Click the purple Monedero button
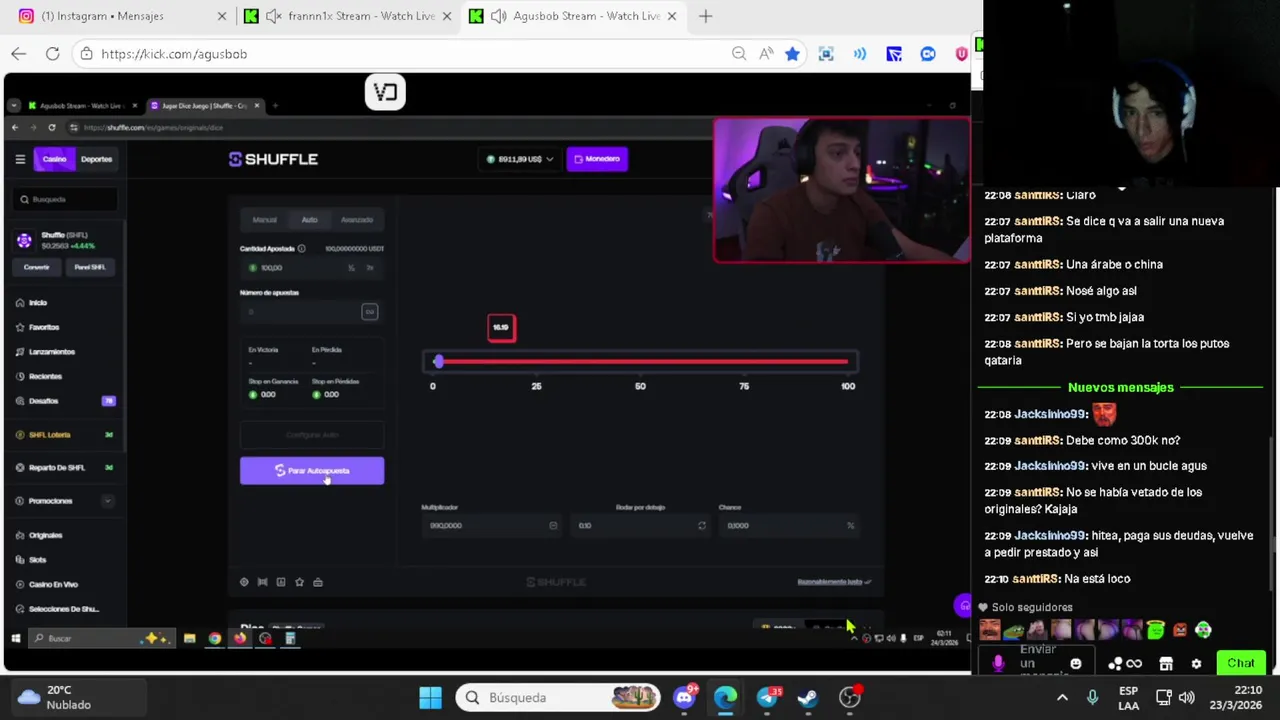Screen dimensions: 1280x720 (597, 159)
